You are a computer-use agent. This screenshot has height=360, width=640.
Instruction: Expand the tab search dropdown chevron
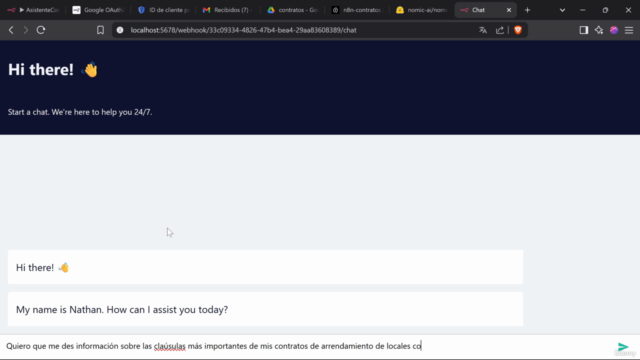tap(562, 10)
